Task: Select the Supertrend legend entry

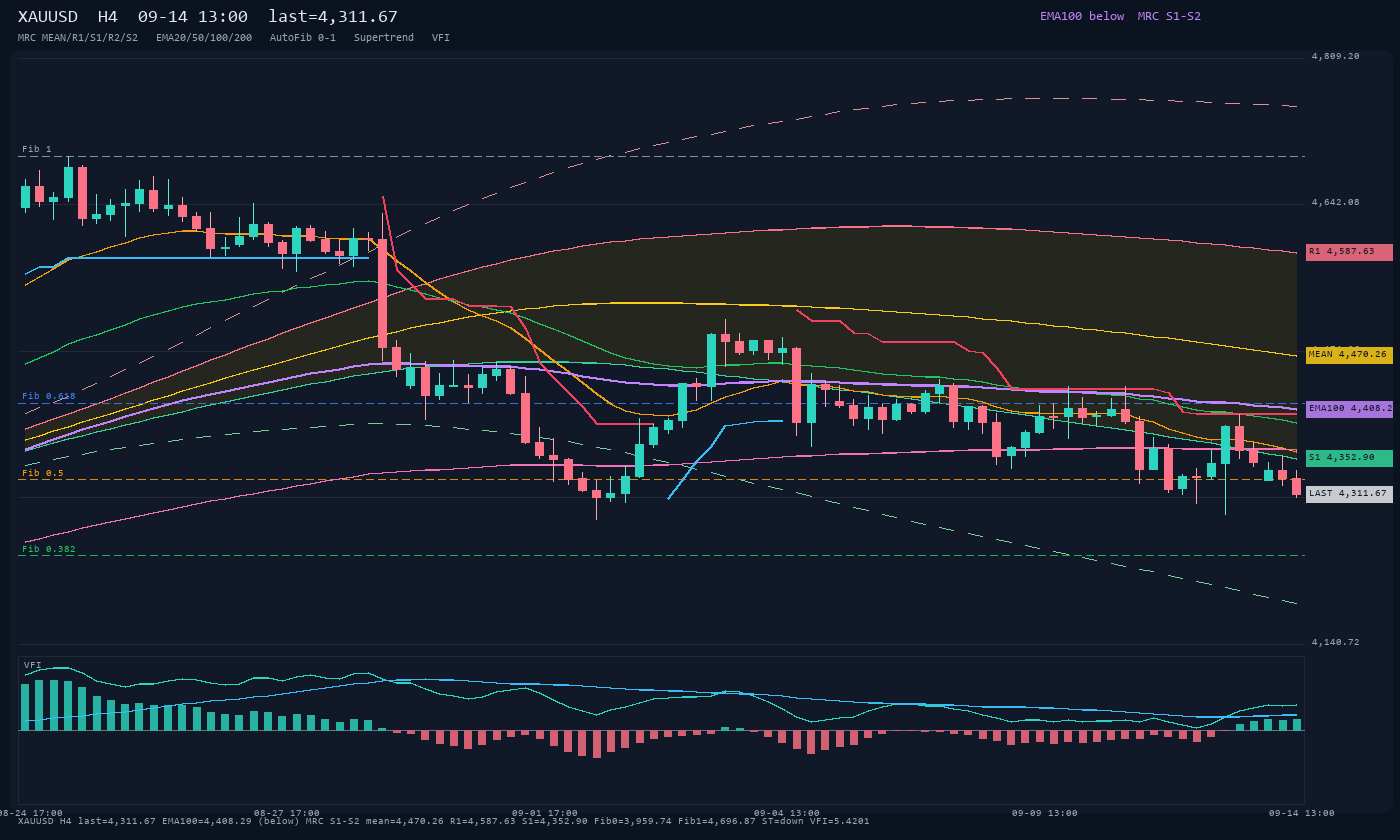Action: point(384,37)
